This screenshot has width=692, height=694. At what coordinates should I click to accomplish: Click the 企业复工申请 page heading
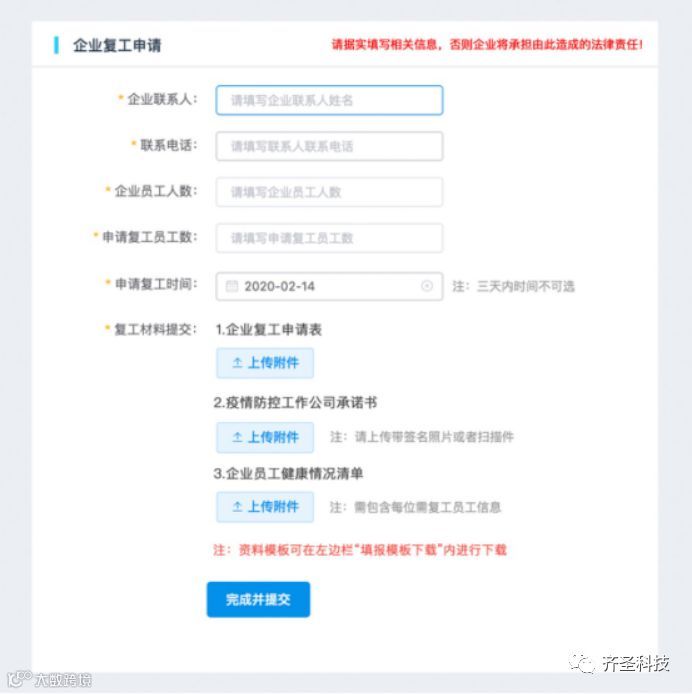click(117, 45)
